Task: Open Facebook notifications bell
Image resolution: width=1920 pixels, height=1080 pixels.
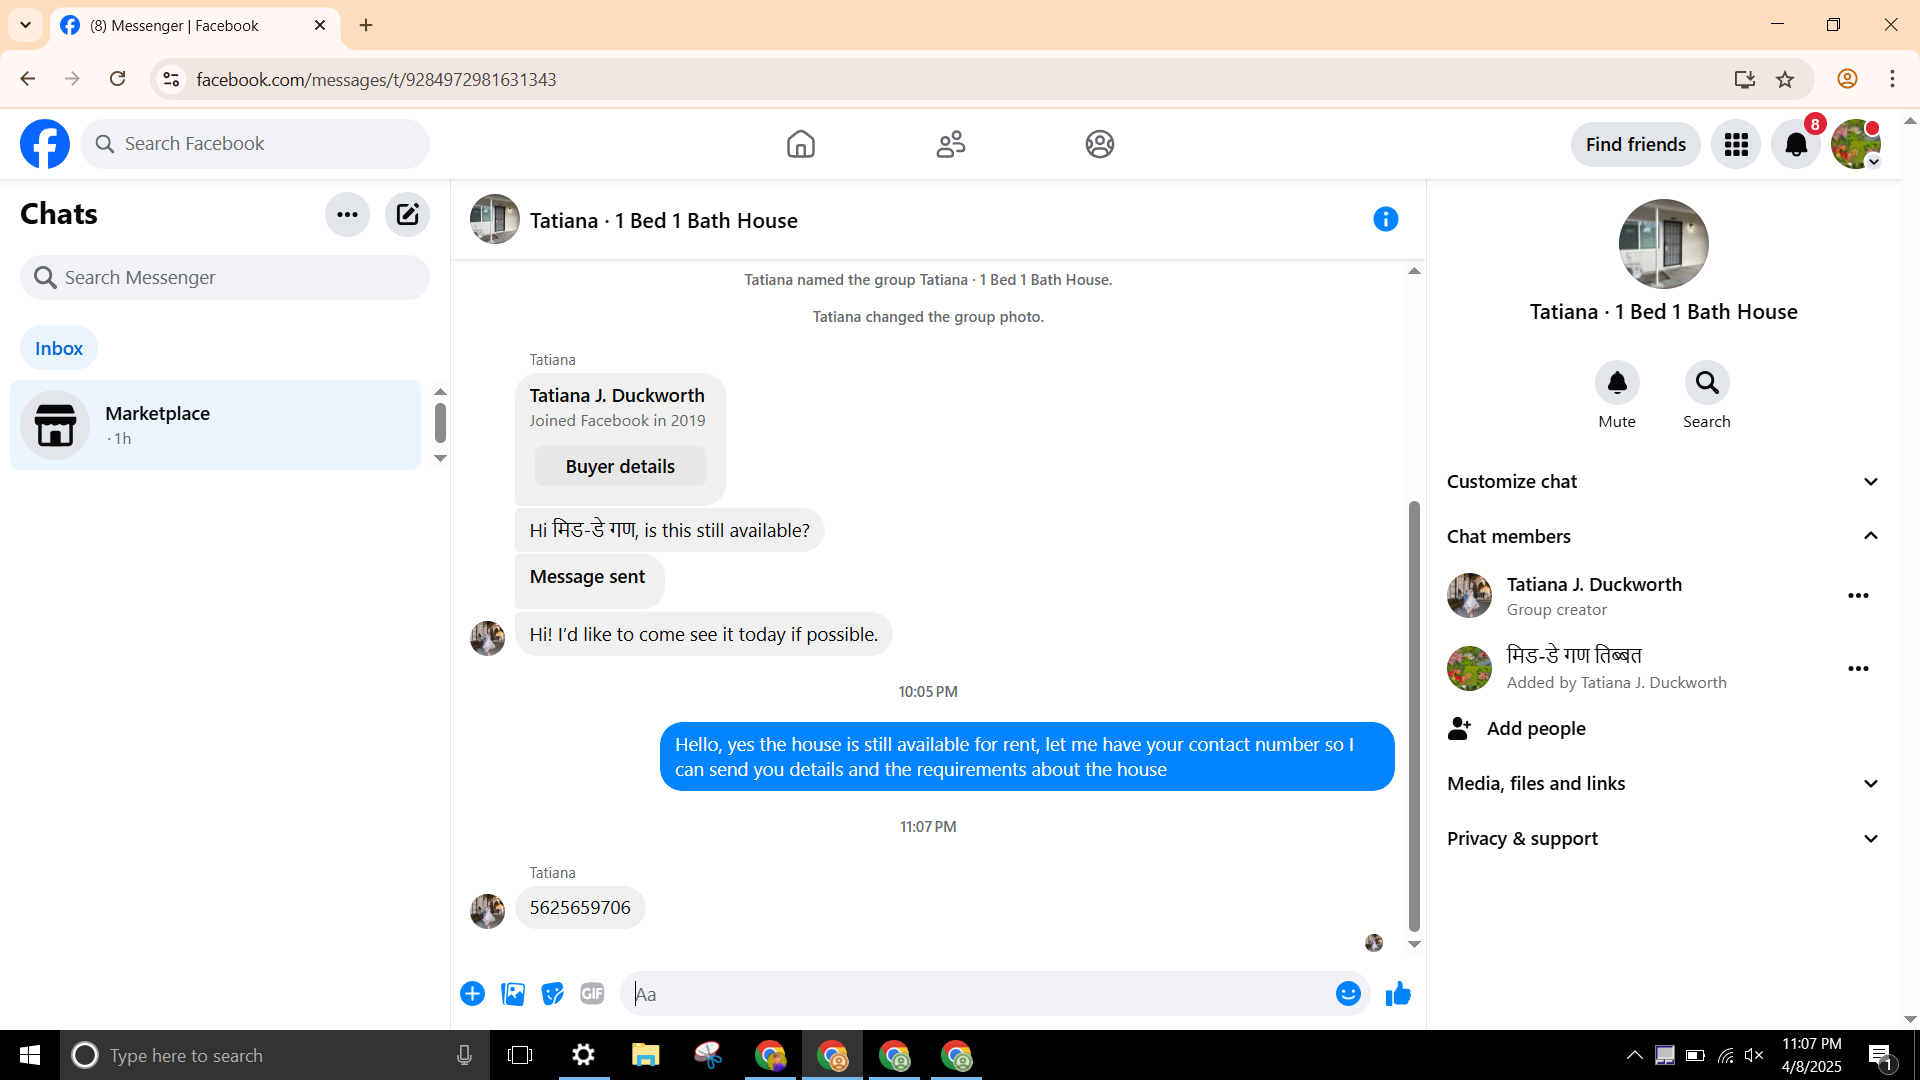Action: point(1796,144)
